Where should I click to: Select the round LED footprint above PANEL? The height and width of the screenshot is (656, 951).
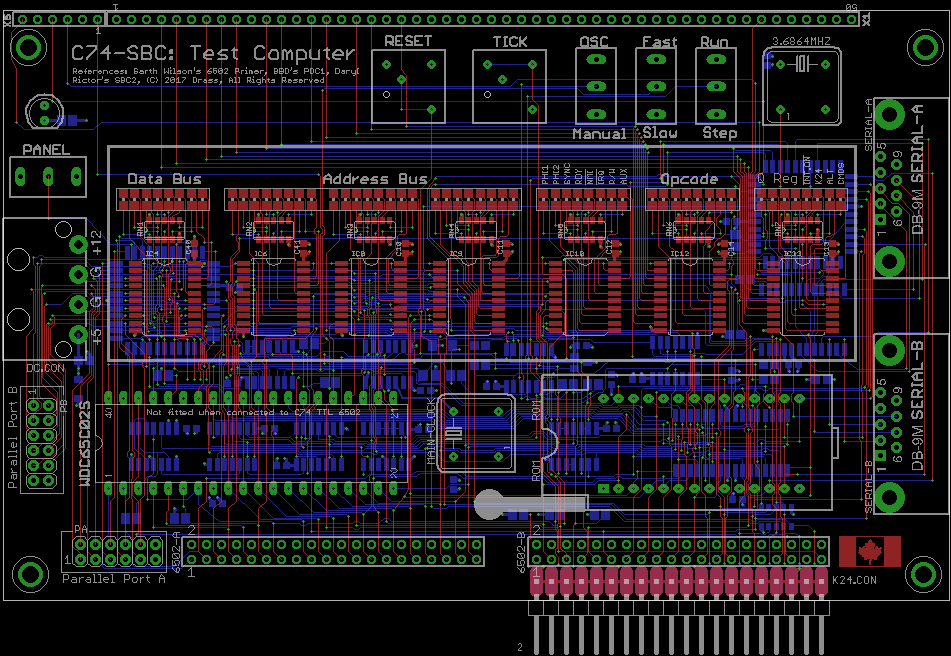pos(42,107)
